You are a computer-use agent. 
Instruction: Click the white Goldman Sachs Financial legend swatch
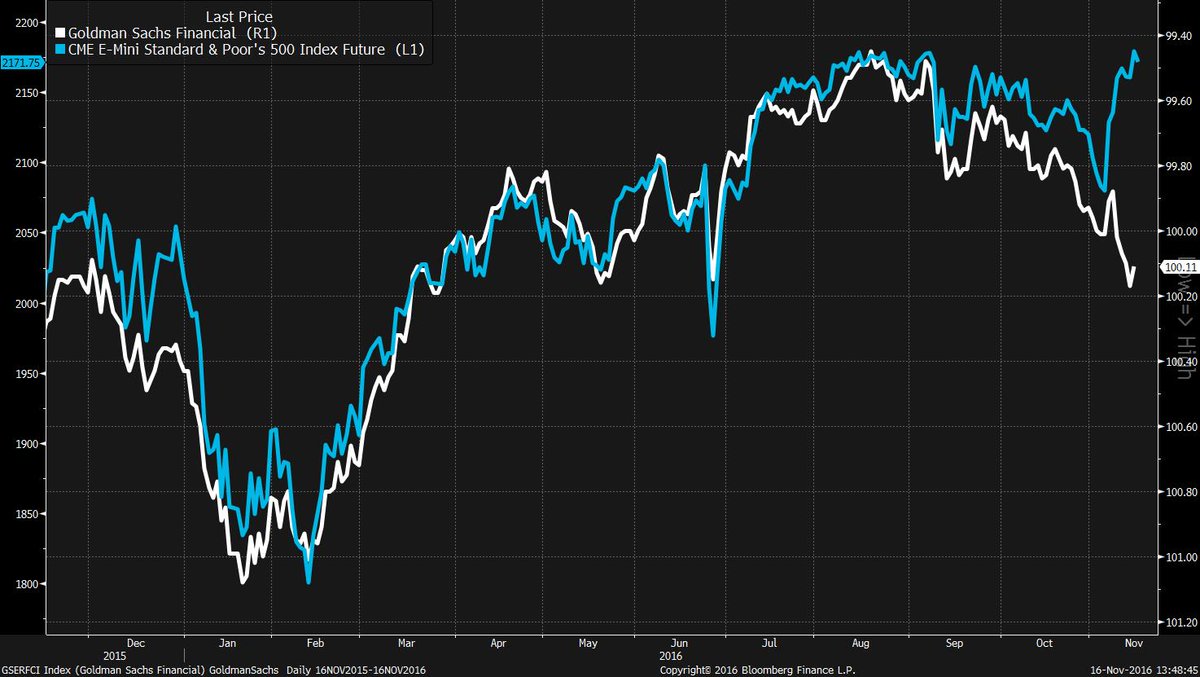(x=60, y=33)
